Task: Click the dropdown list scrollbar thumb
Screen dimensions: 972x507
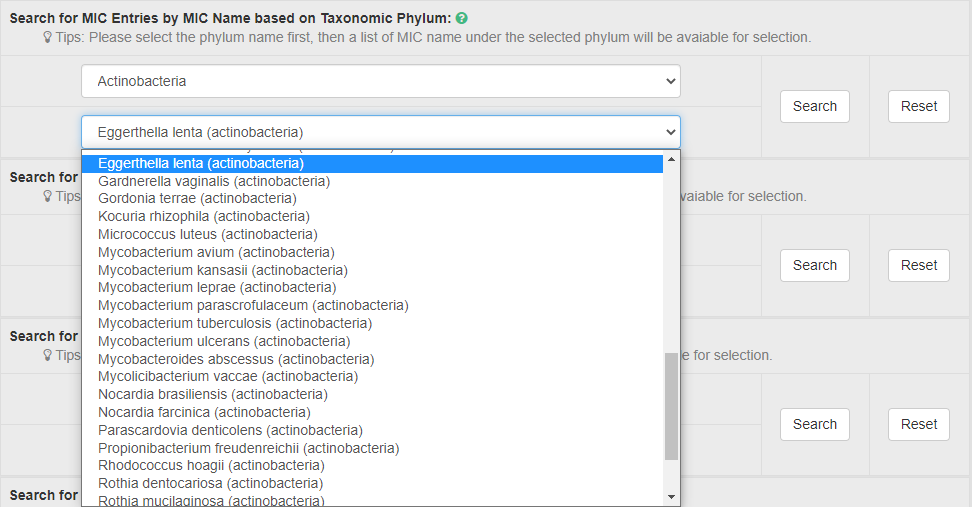Action: [x=671, y=405]
